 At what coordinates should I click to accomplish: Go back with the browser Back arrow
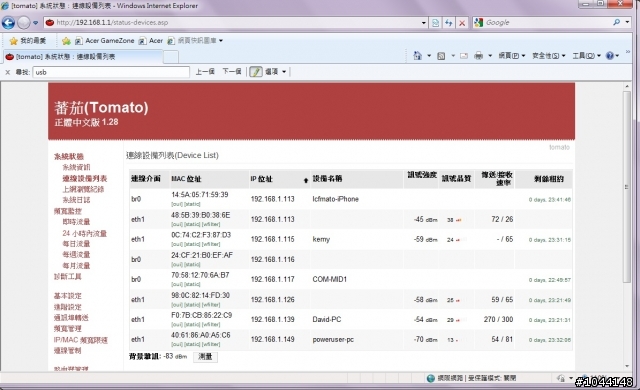[x=9, y=23]
